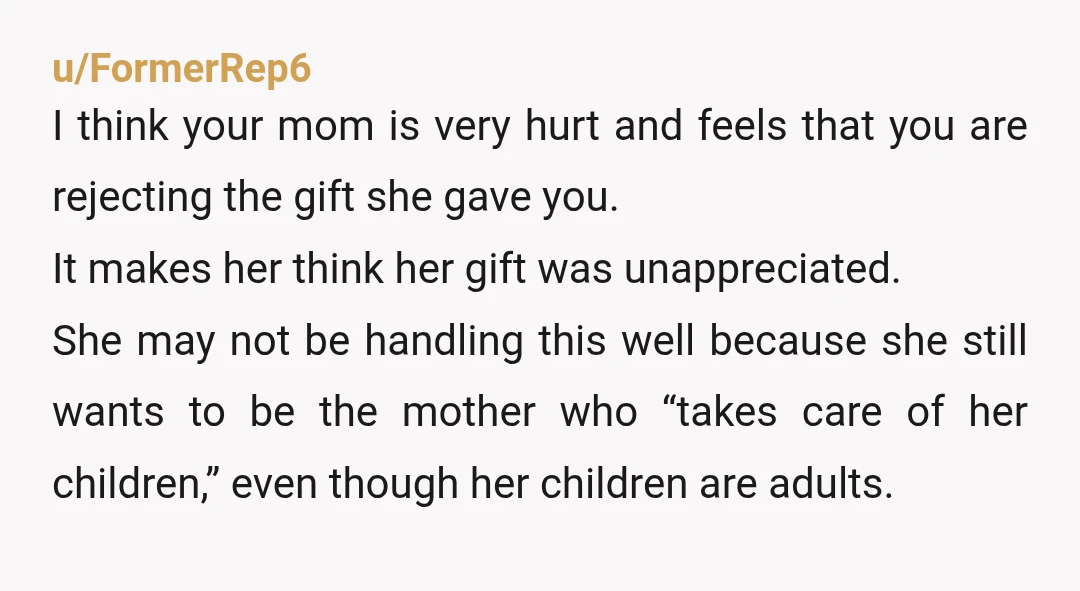This screenshot has height=591, width=1080.
Task: Click the word "mom" in the first line
Action: 325,127
